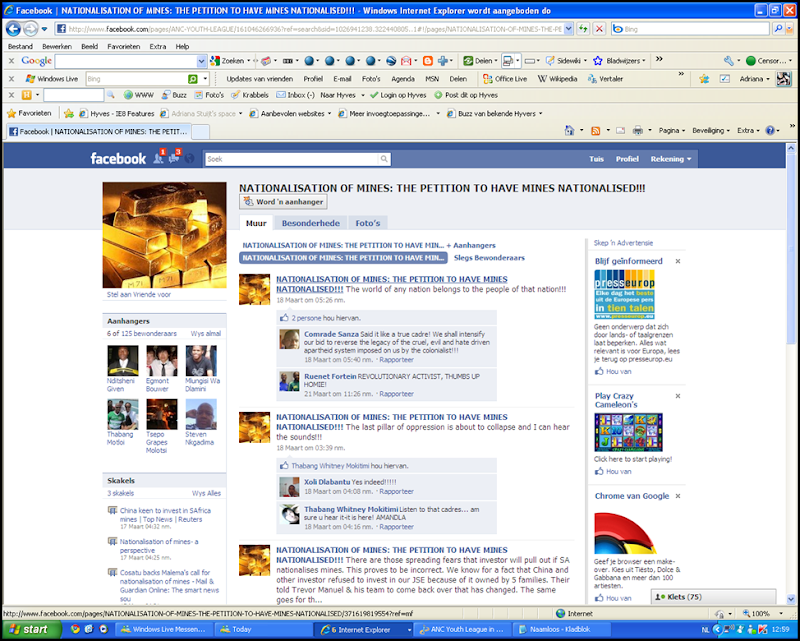
Task: Click the Home icon in the command bar
Action: (x=569, y=131)
